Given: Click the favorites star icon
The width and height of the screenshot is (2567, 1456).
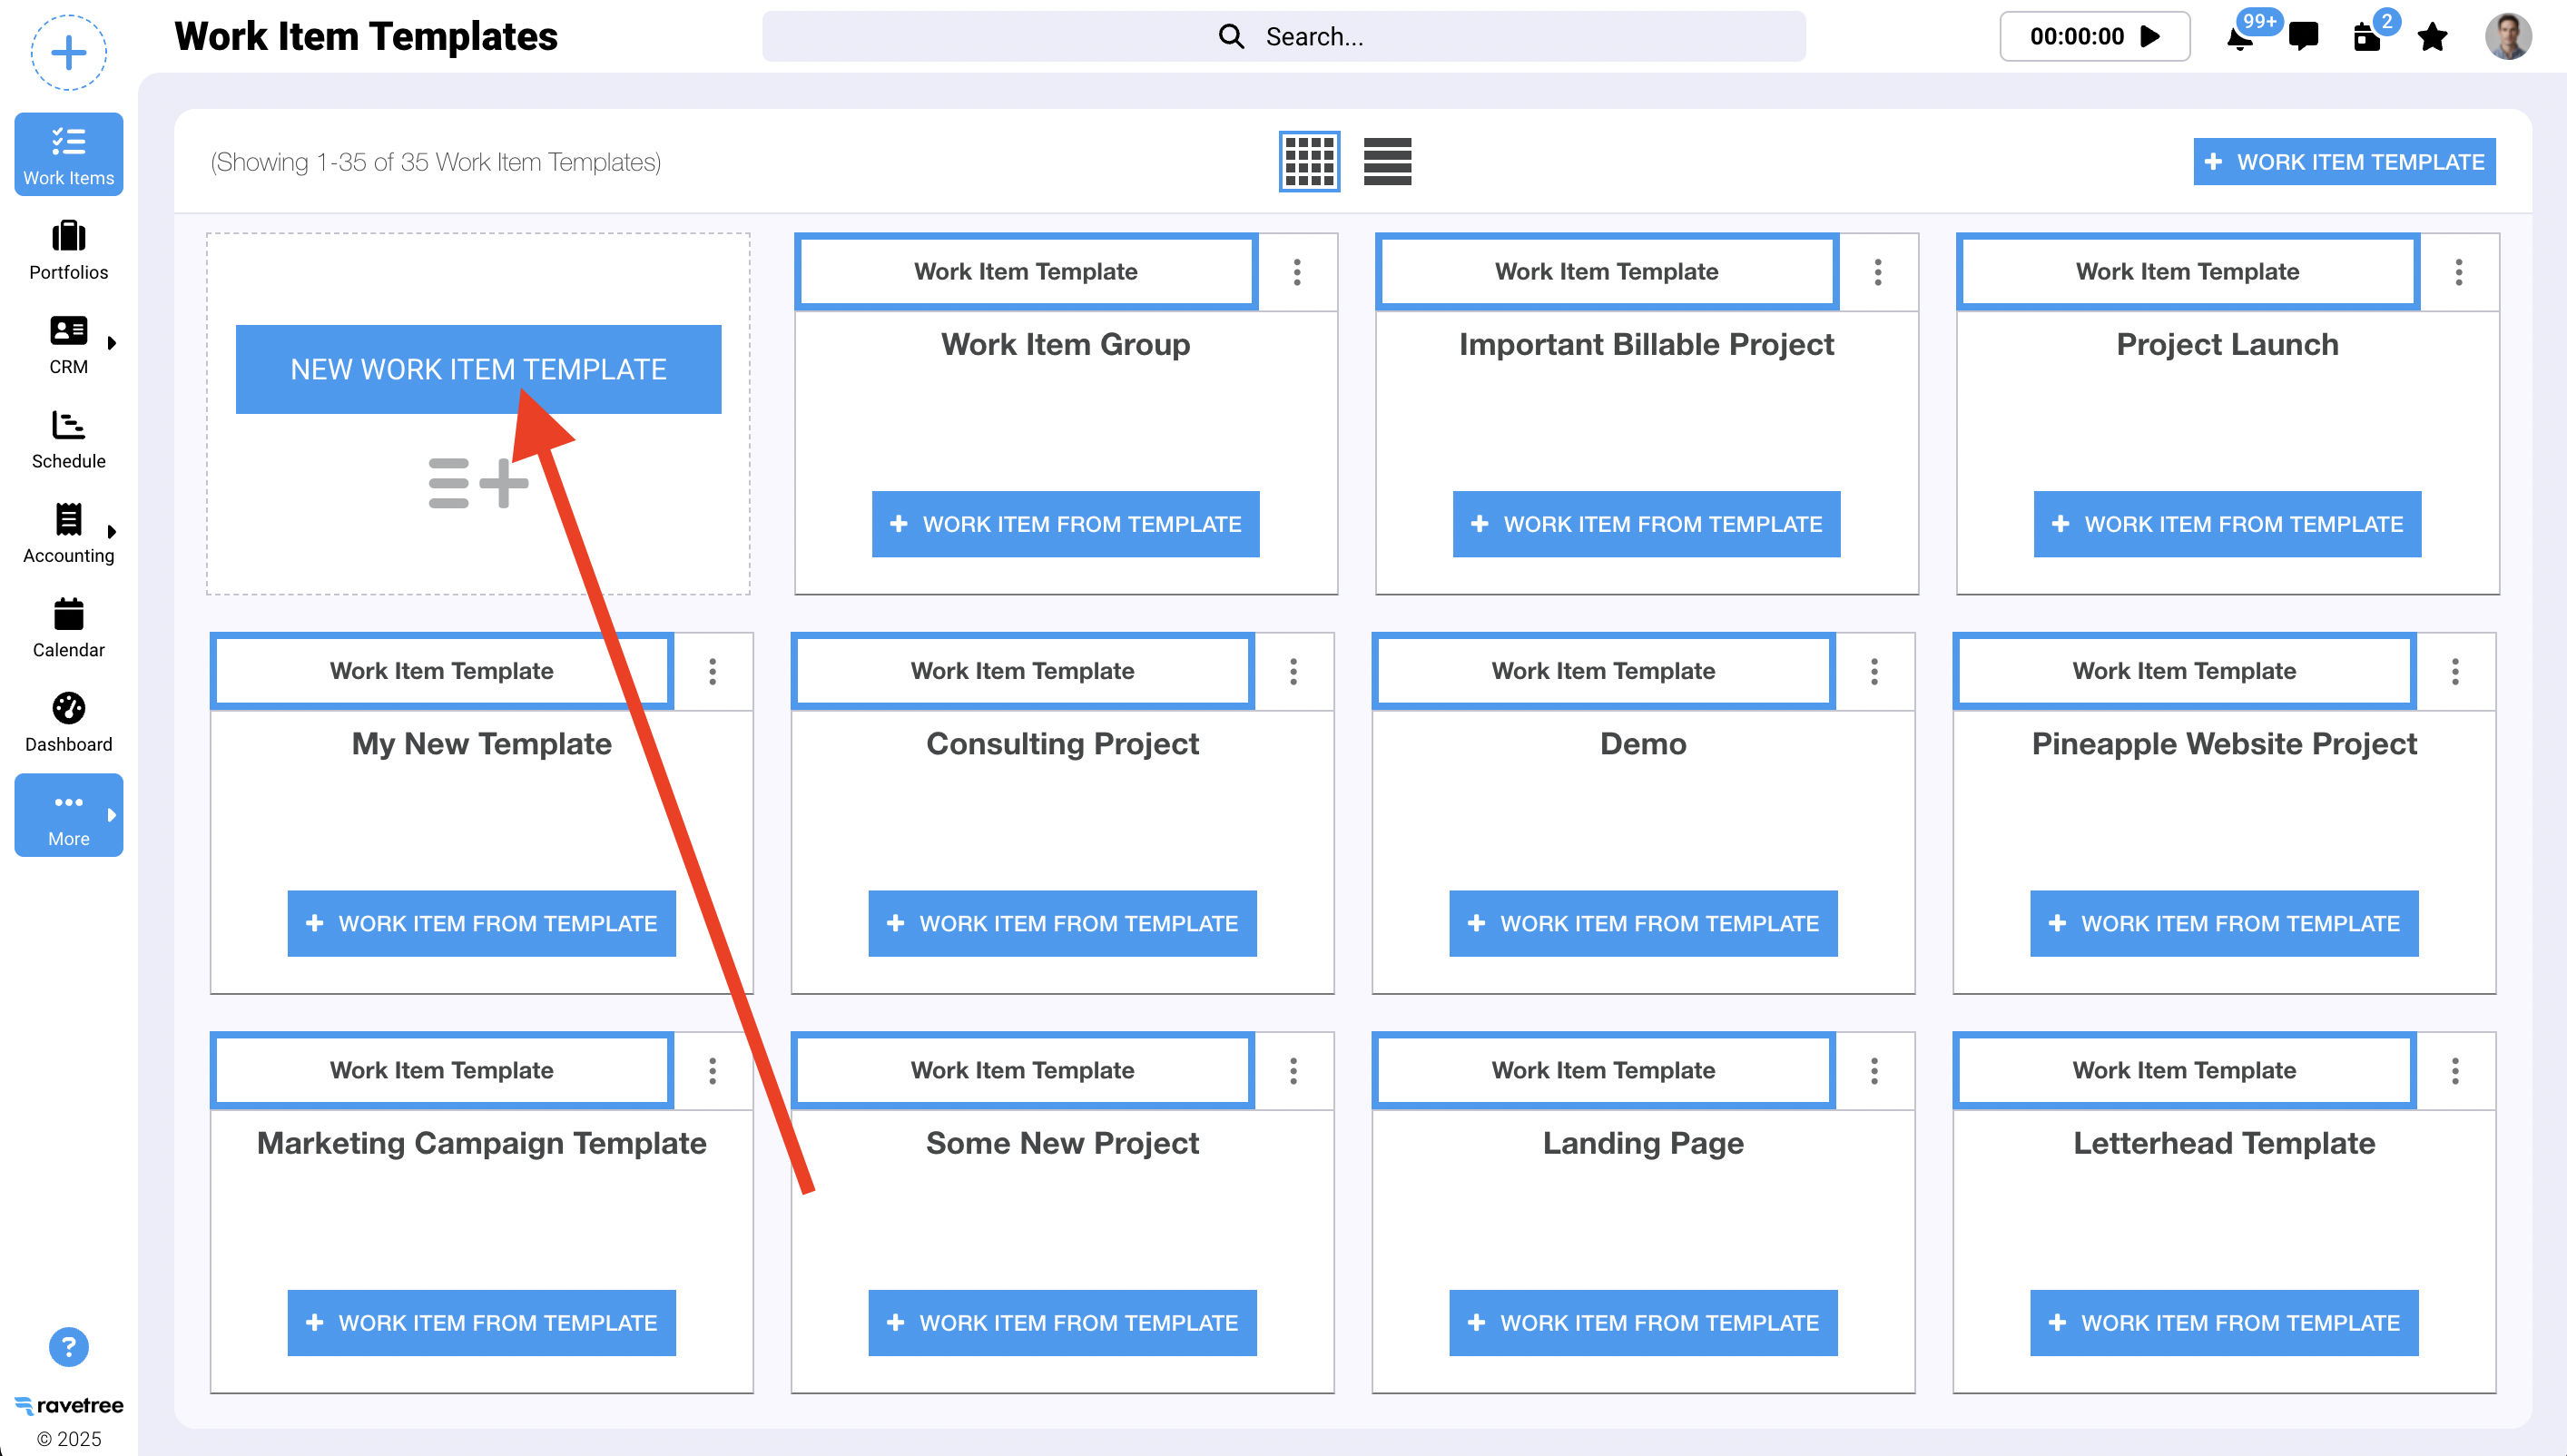Looking at the screenshot, I should point(2432,38).
